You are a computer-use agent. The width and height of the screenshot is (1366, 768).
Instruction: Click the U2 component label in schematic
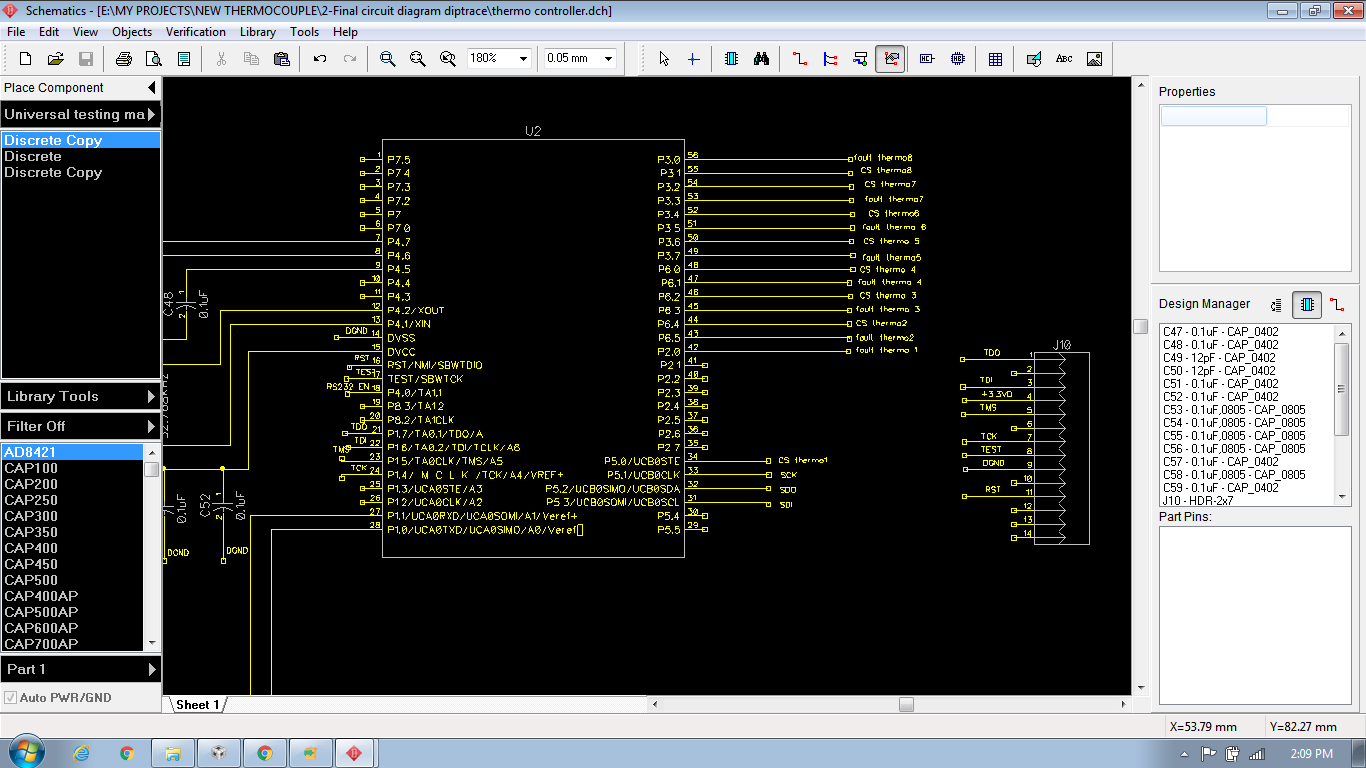(x=533, y=131)
